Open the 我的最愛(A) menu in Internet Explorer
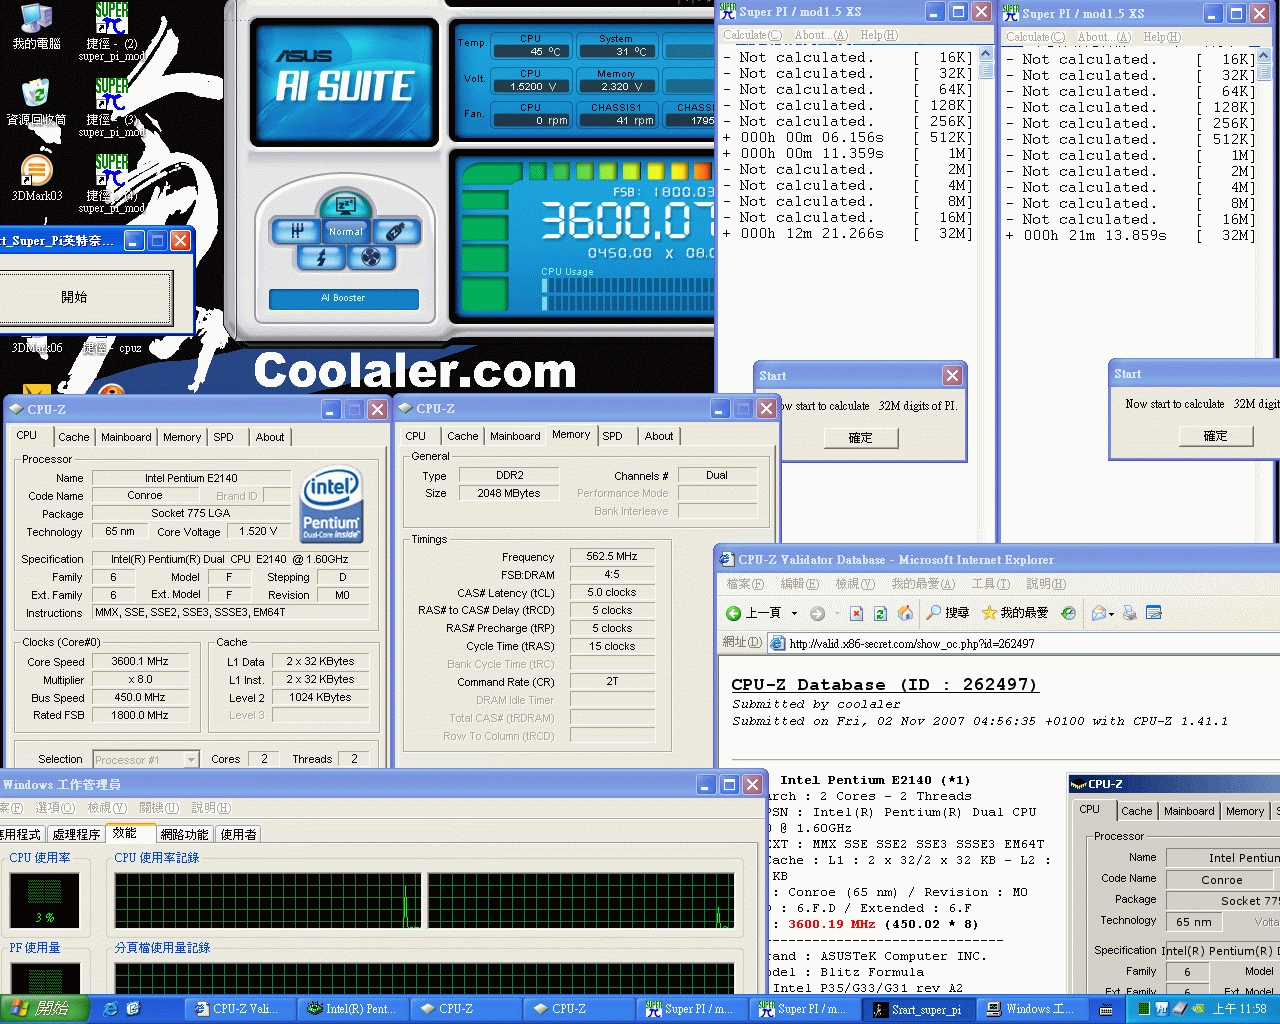 (x=923, y=584)
